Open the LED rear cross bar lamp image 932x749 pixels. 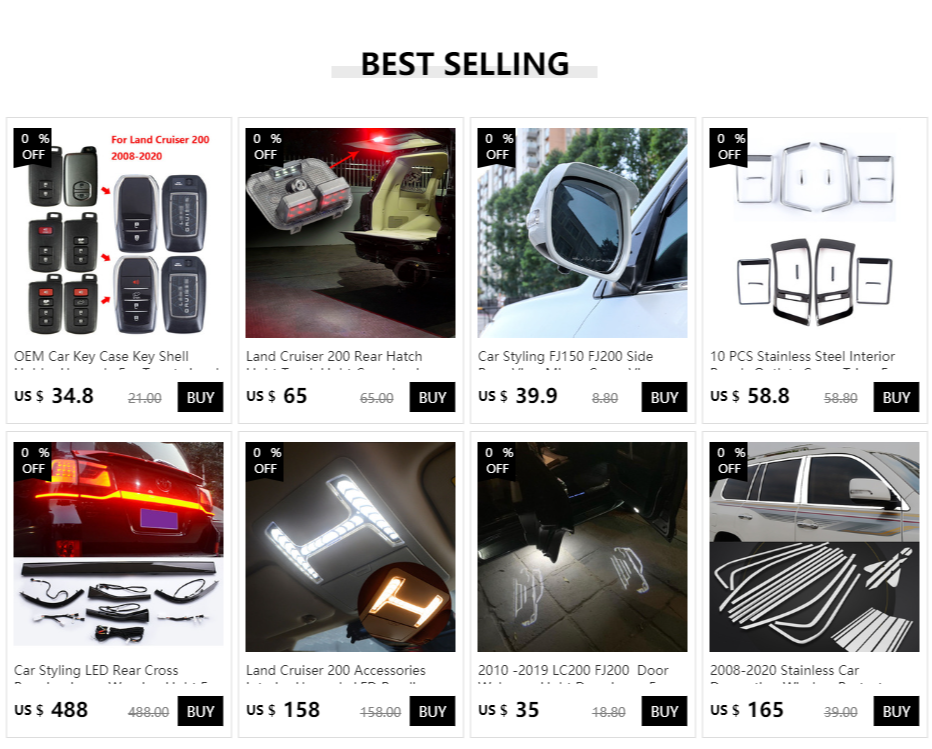118,546
